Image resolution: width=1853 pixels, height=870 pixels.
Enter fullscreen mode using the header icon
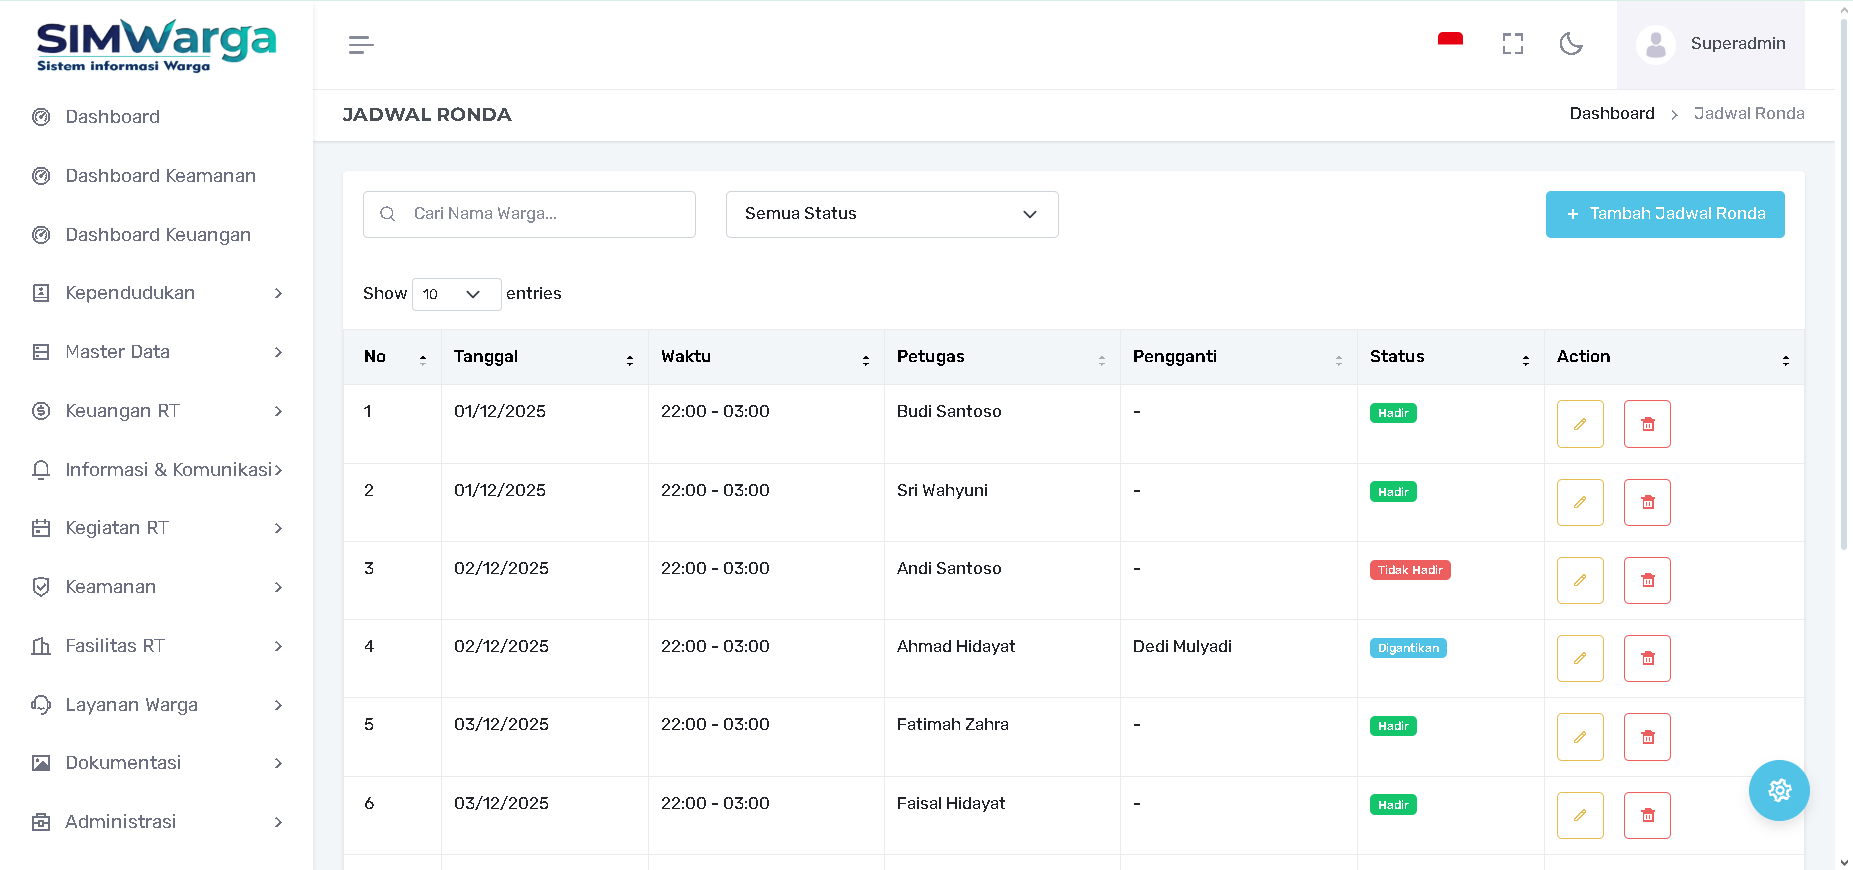1512,44
